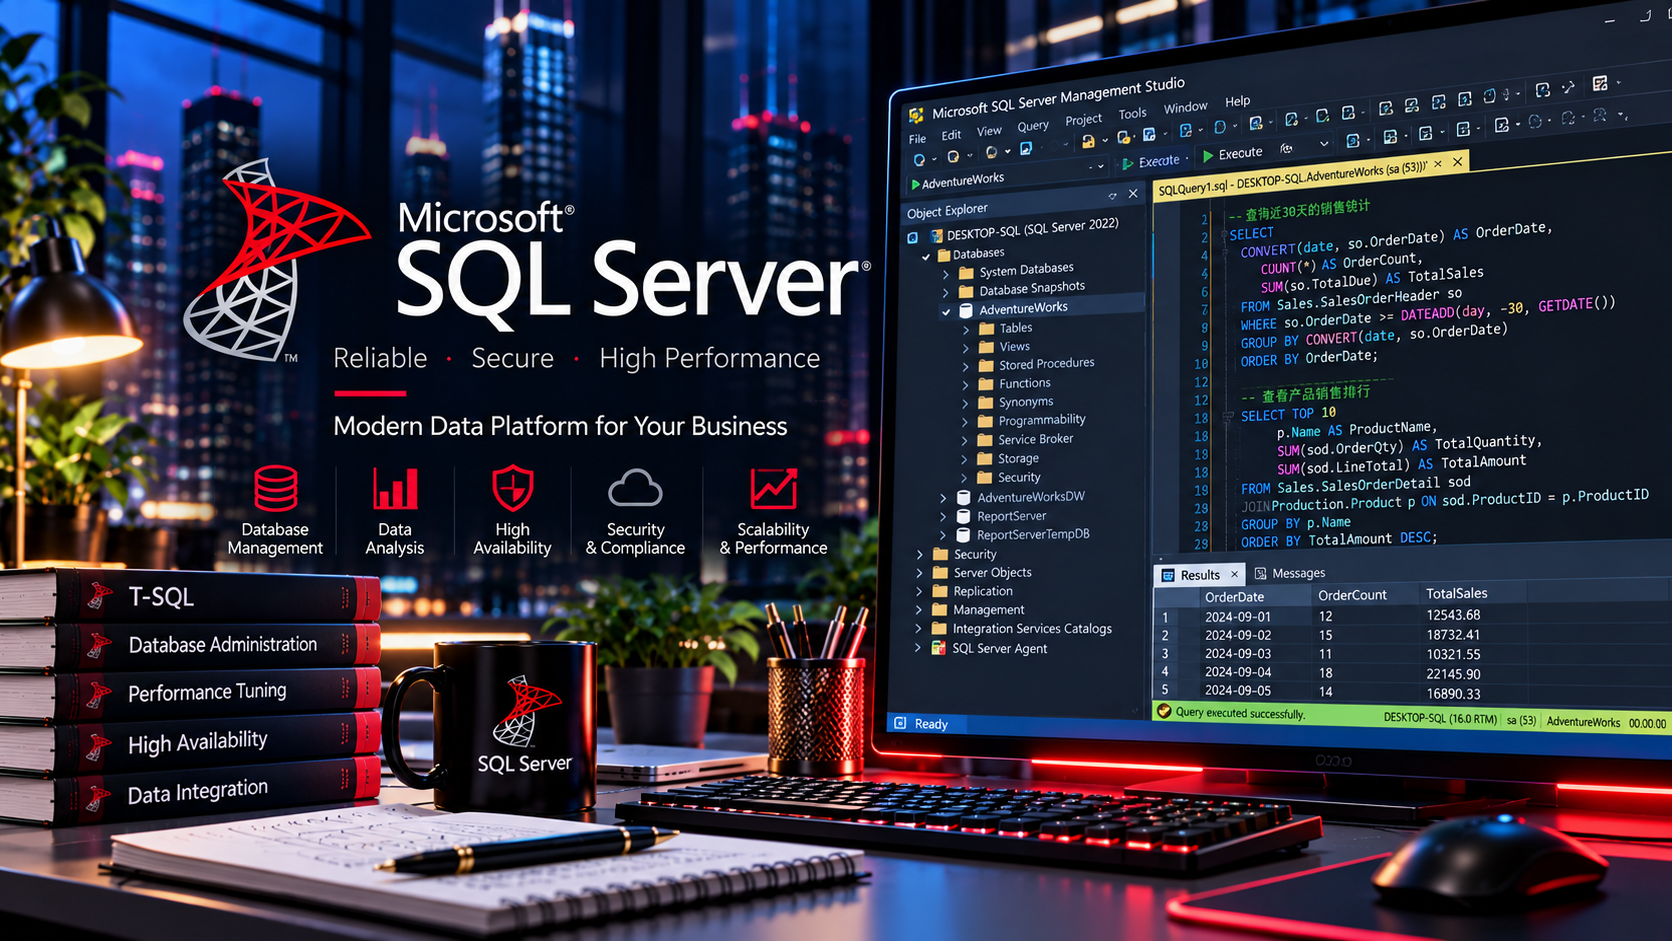Click the Execute button with solid green arrow
The height and width of the screenshot is (941, 1672).
click(1233, 154)
